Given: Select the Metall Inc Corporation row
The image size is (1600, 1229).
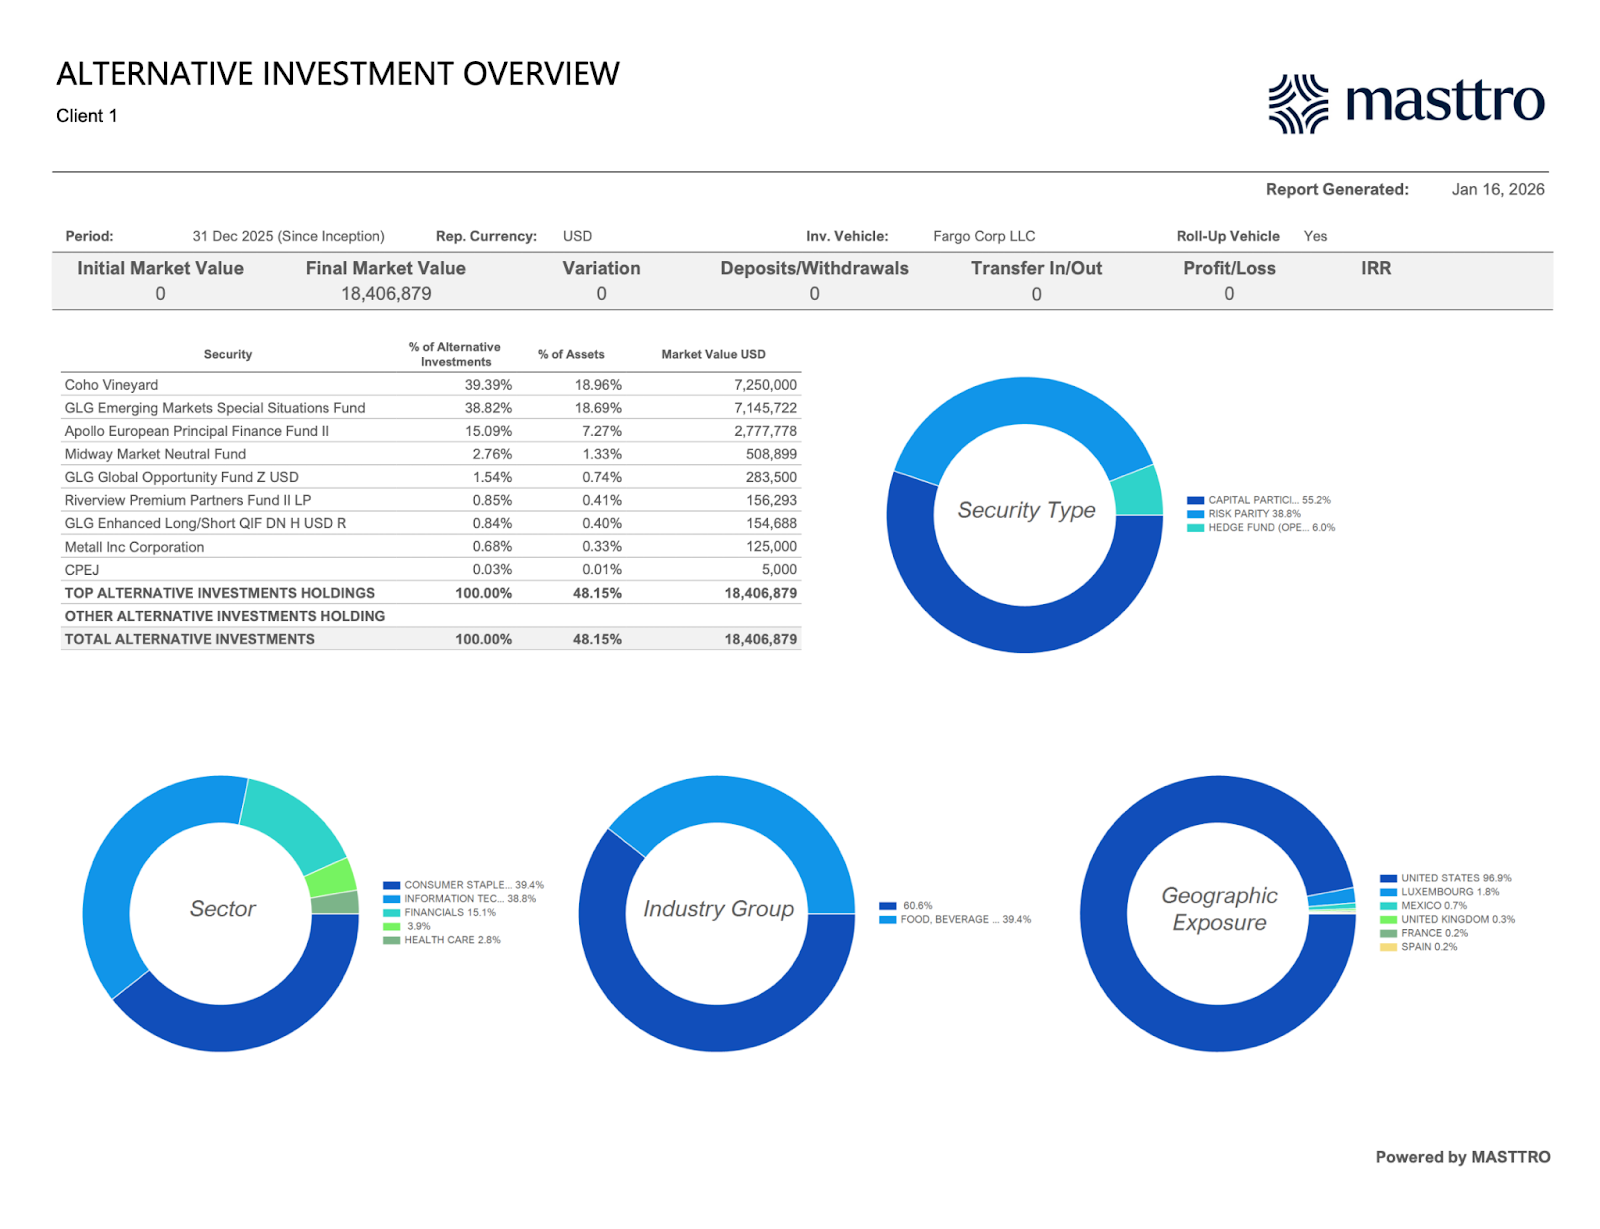Looking at the screenshot, I should (431, 547).
